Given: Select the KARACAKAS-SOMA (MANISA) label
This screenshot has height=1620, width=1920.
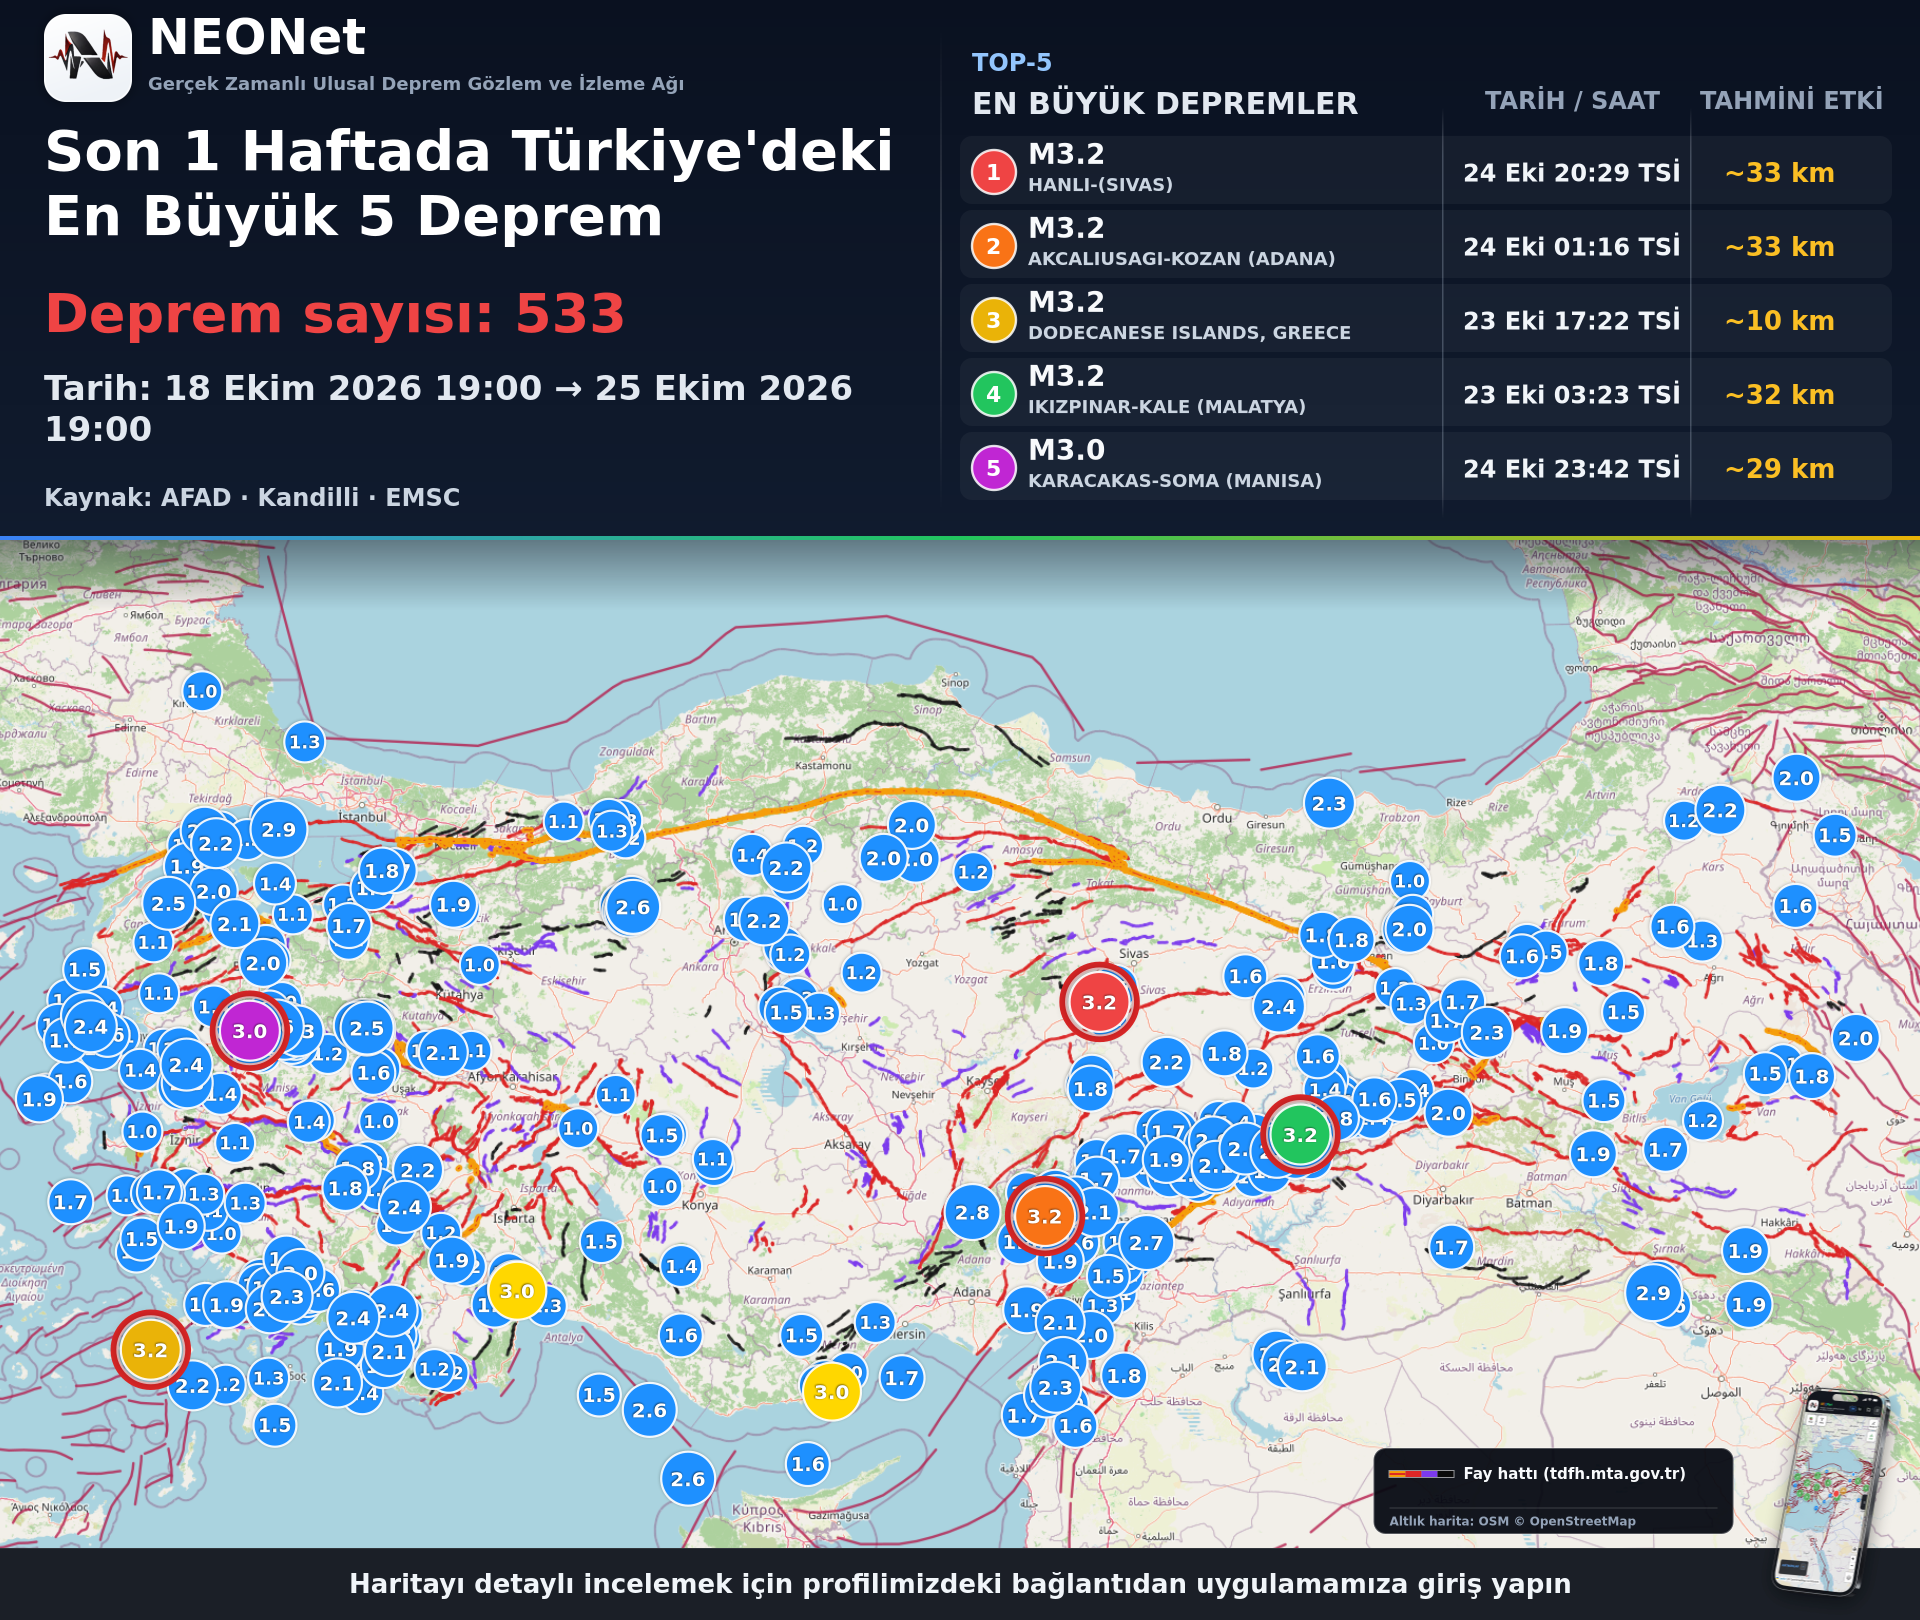Looking at the screenshot, I should tap(1174, 481).
